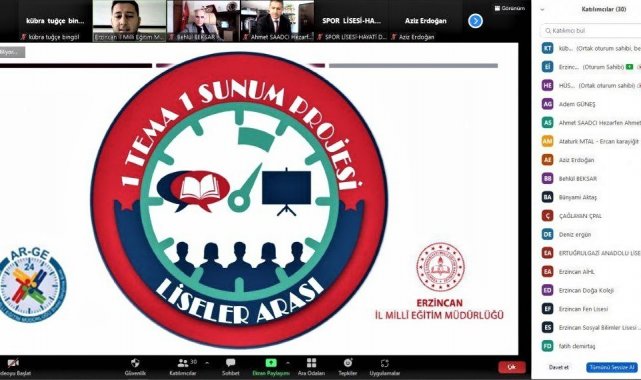This screenshot has height=380, width=641.
Task: Open the Uygulamalar apps icon
Action: [x=385, y=363]
